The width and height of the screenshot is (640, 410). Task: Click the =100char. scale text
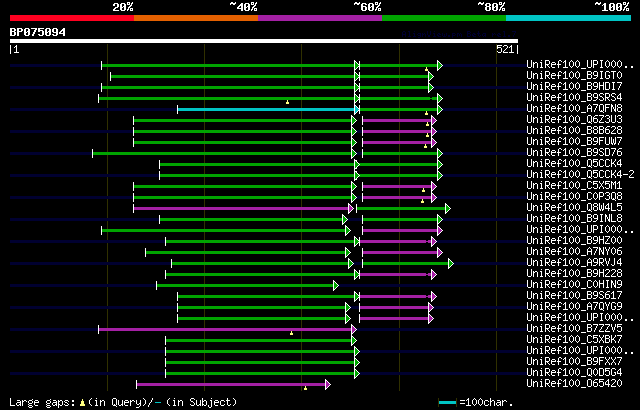click(486, 403)
